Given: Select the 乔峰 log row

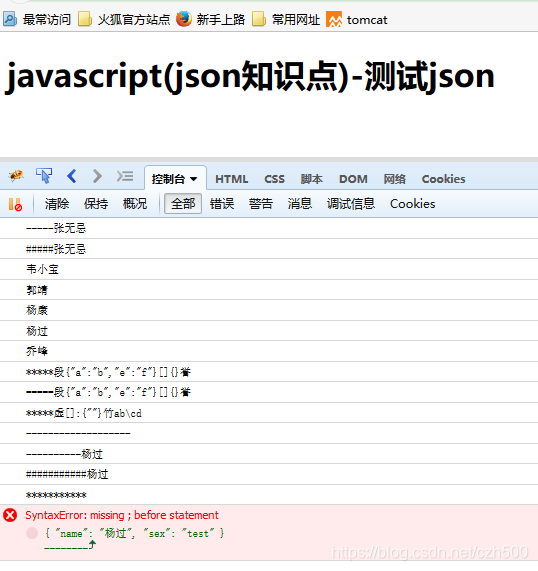Looking at the screenshot, I should pyautogui.click(x=269, y=351).
